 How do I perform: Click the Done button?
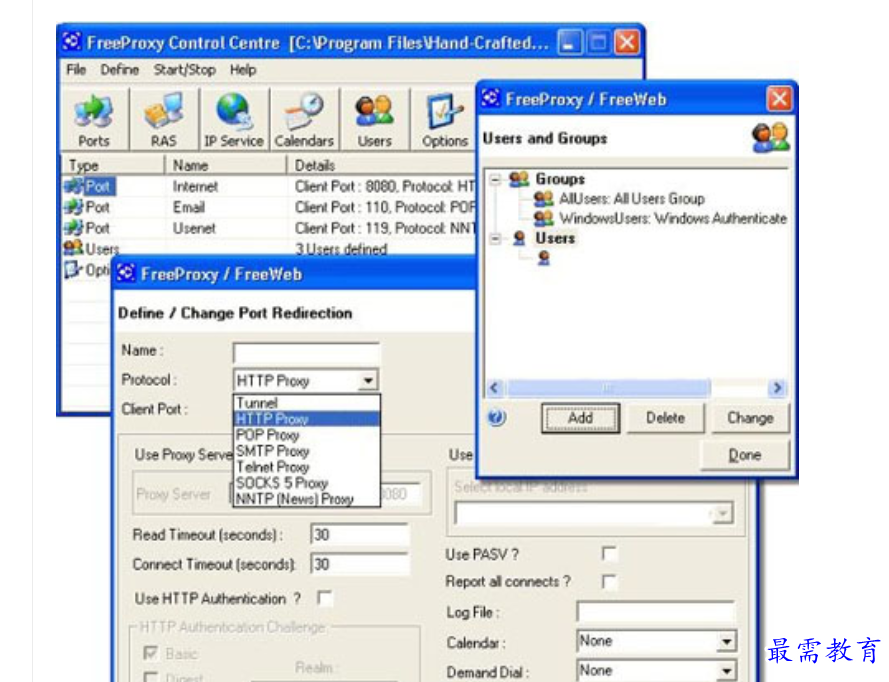coord(744,455)
